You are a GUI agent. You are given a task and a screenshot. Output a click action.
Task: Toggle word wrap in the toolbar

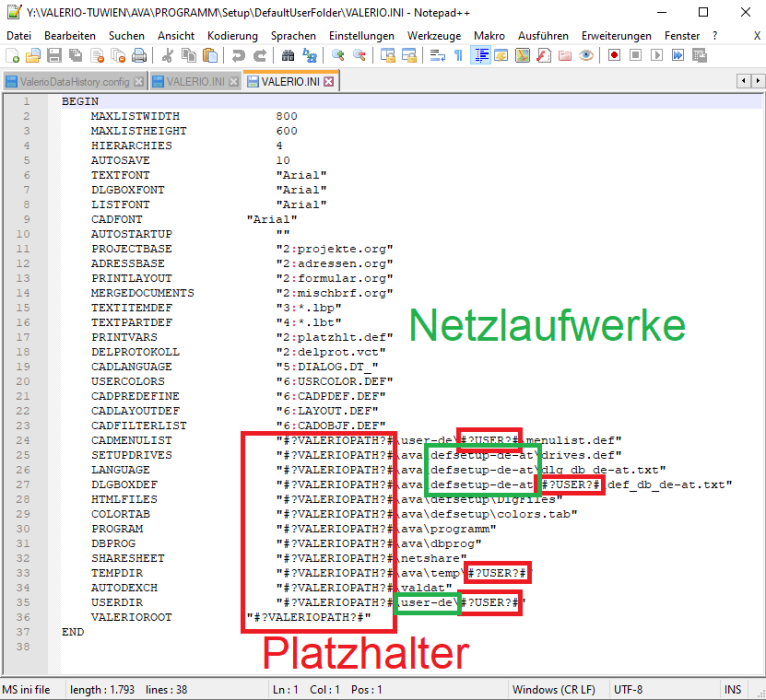tap(437, 56)
